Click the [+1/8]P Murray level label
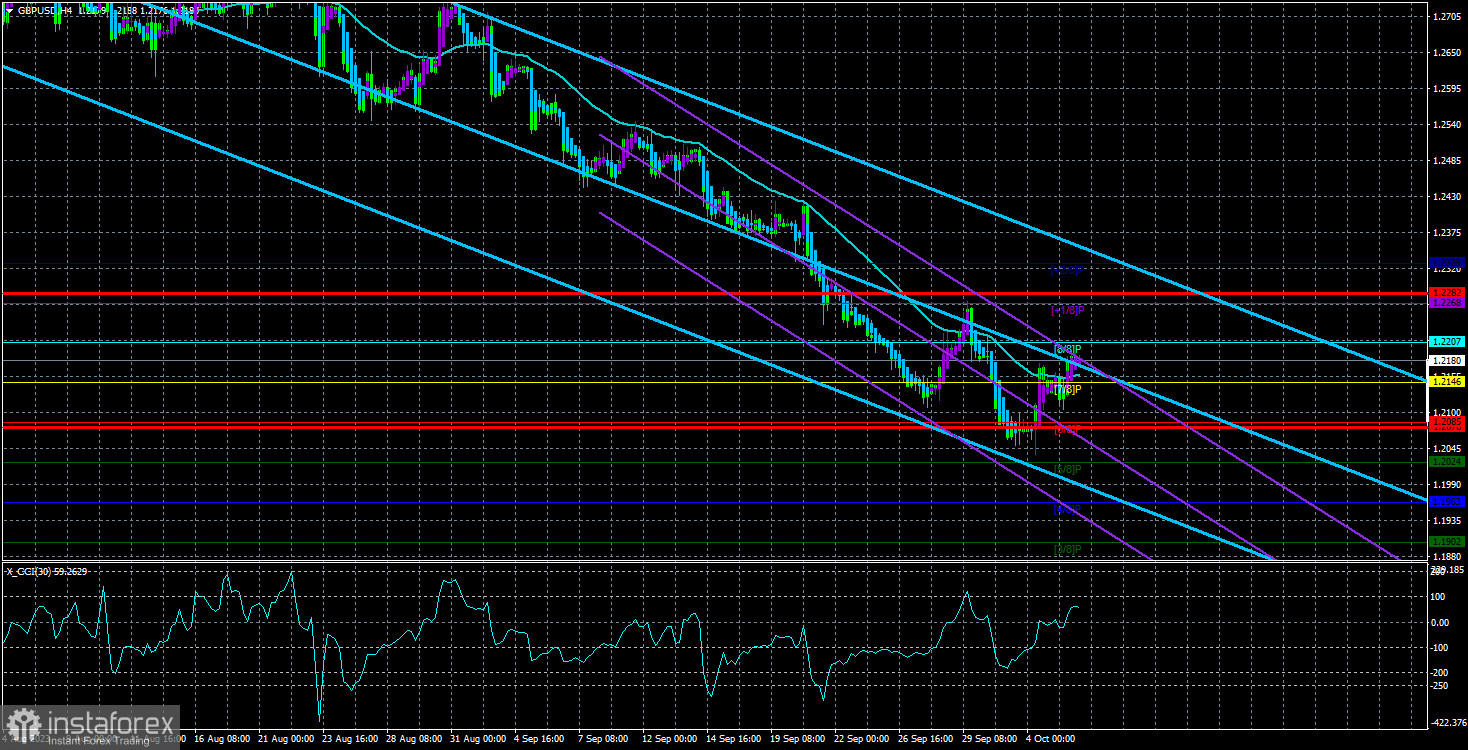Image resolution: width=1468 pixels, height=750 pixels. point(1068,310)
